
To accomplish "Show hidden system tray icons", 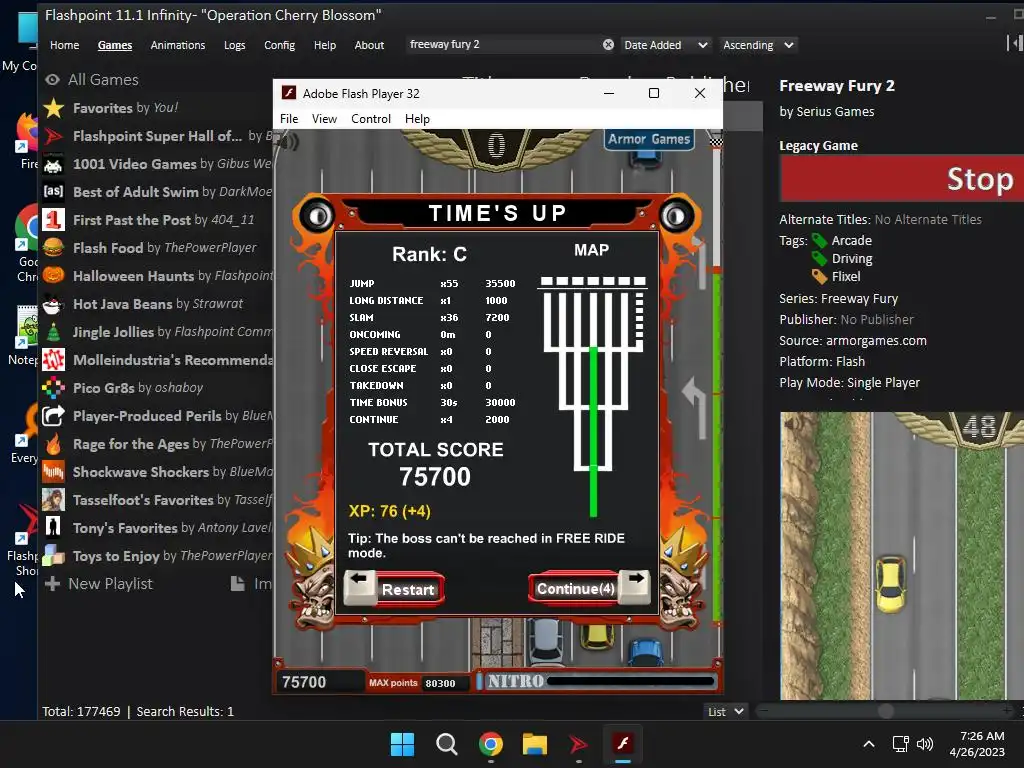I will [x=869, y=744].
